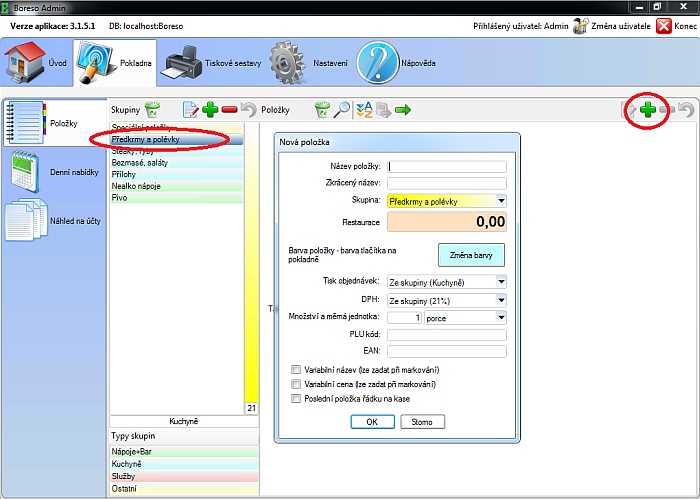Click the magnifier search icon in Položky toolbar
Viewport: 700px width, 499px height.
342,110
